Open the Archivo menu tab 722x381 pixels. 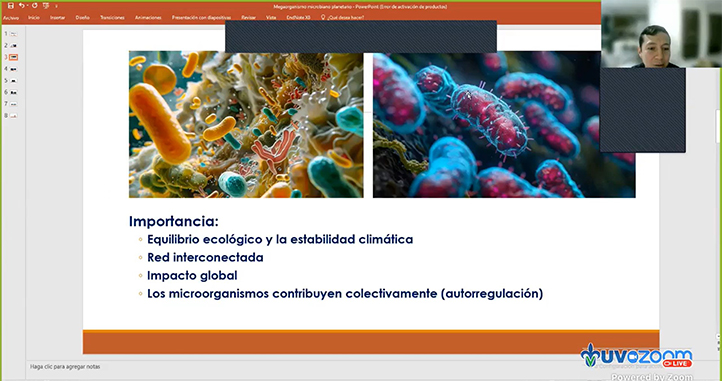[x=11, y=18]
